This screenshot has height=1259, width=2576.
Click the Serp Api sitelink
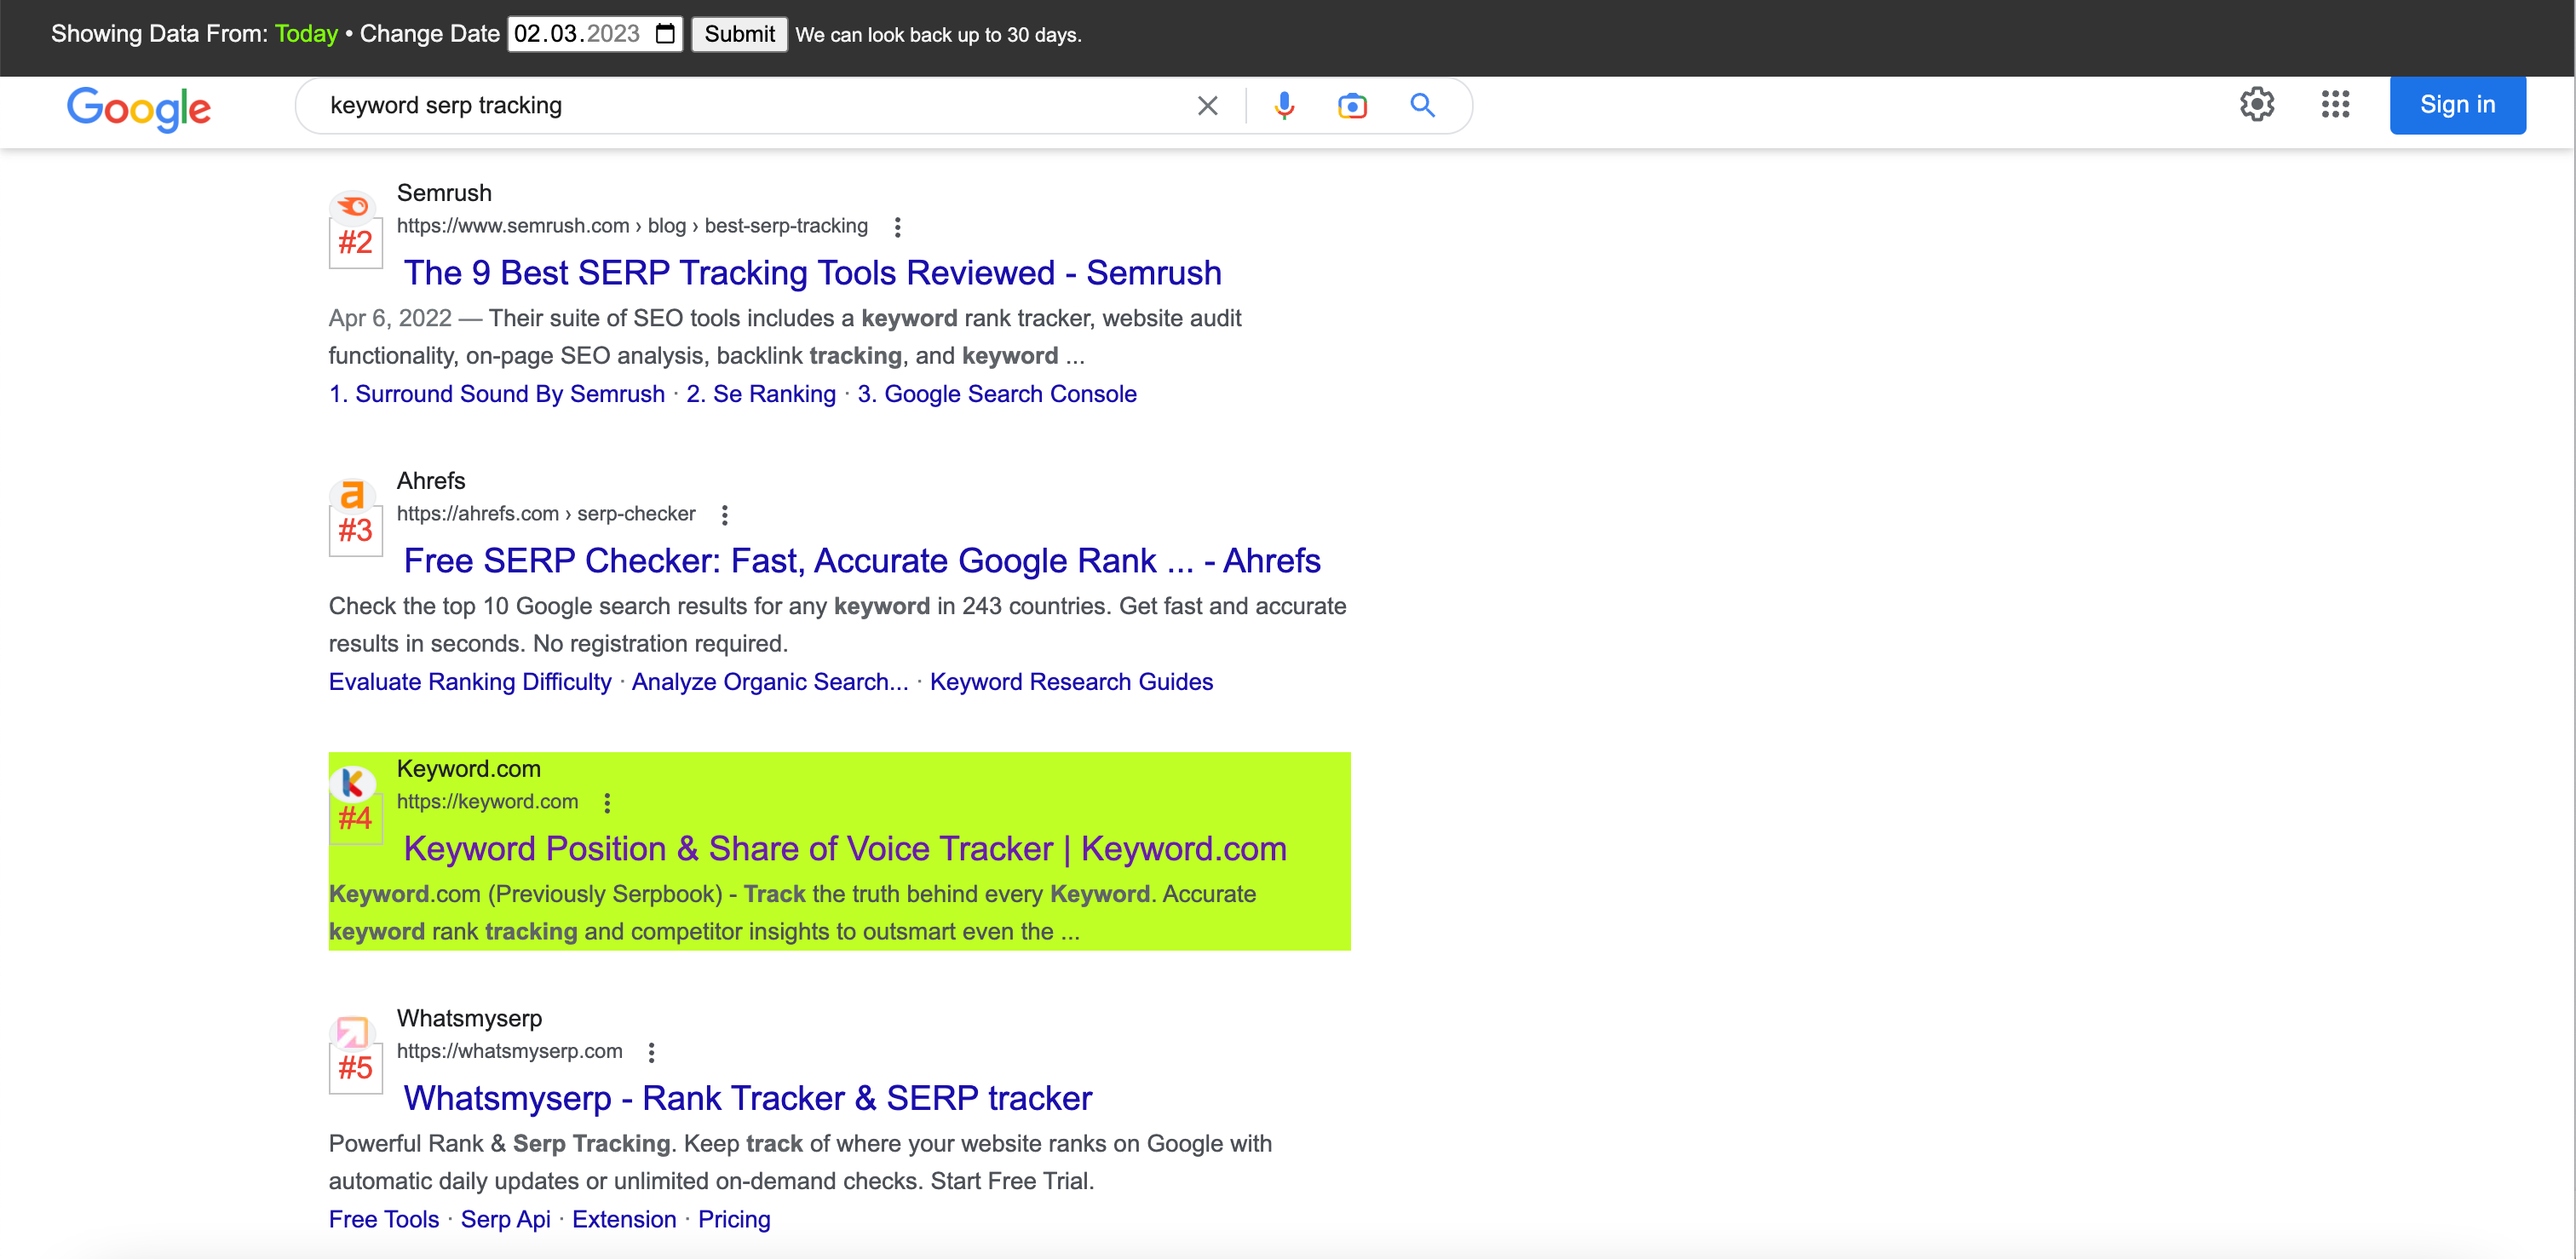click(505, 1220)
